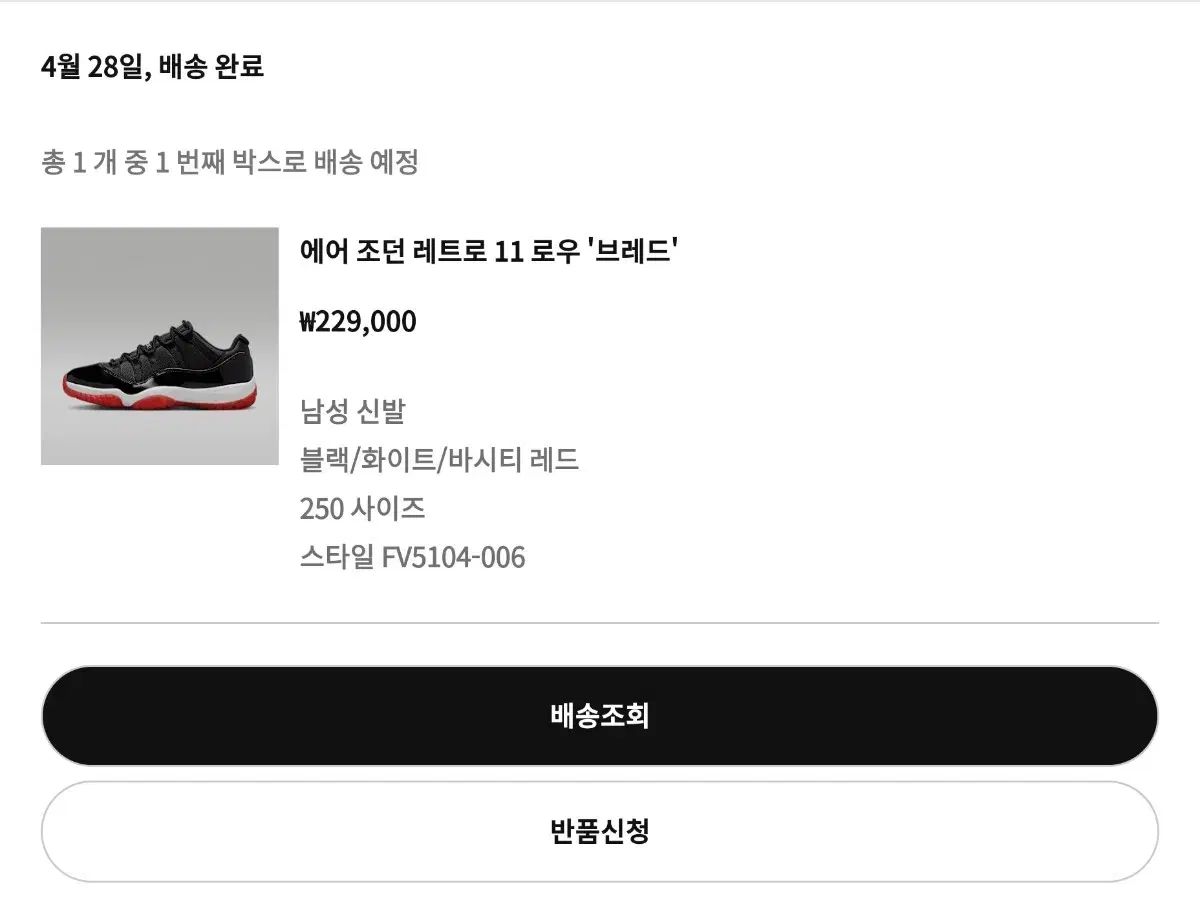The height and width of the screenshot is (922, 1200).
Task: Click the 반품신청 return request button
Action: [x=599, y=831]
